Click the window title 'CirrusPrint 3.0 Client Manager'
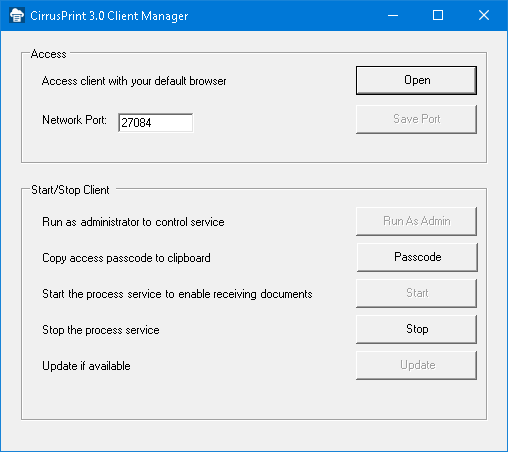Image resolution: width=508 pixels, height=452 pixels. (109, 16)
